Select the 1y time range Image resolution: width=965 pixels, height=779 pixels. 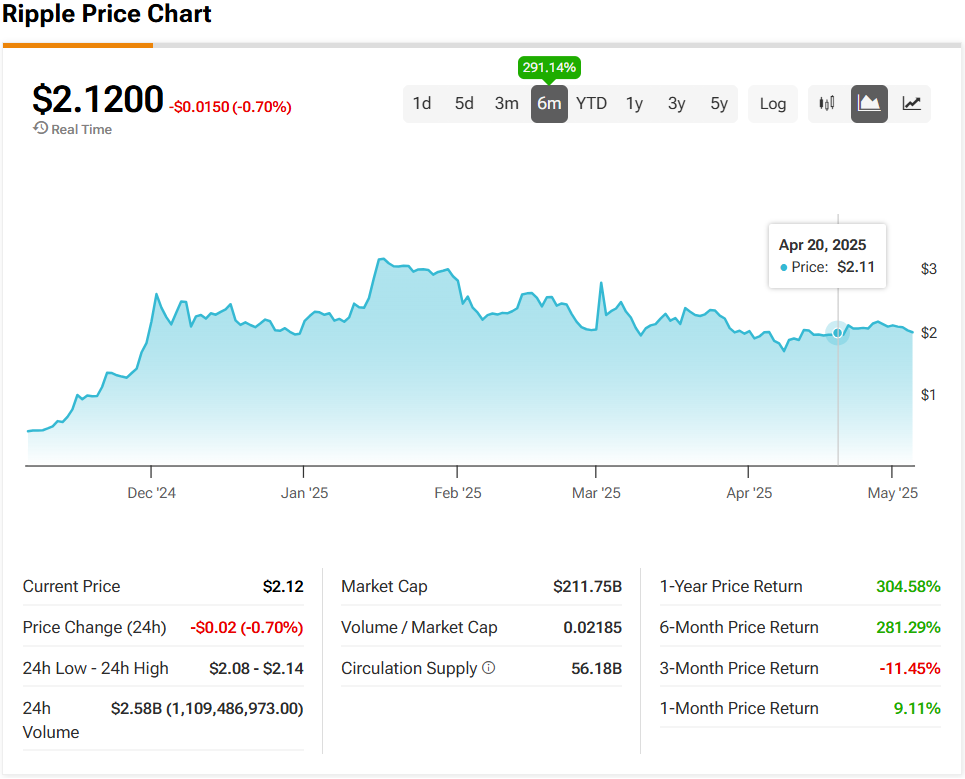click(x=635, y=103)
